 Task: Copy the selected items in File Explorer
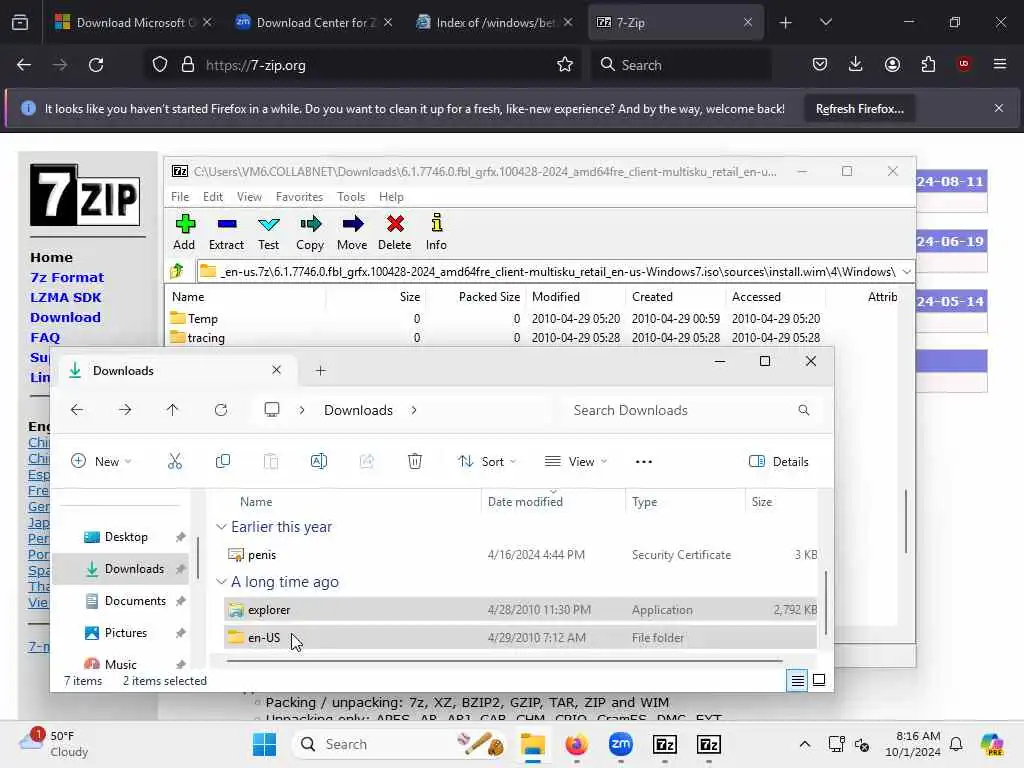click(223, 462)
